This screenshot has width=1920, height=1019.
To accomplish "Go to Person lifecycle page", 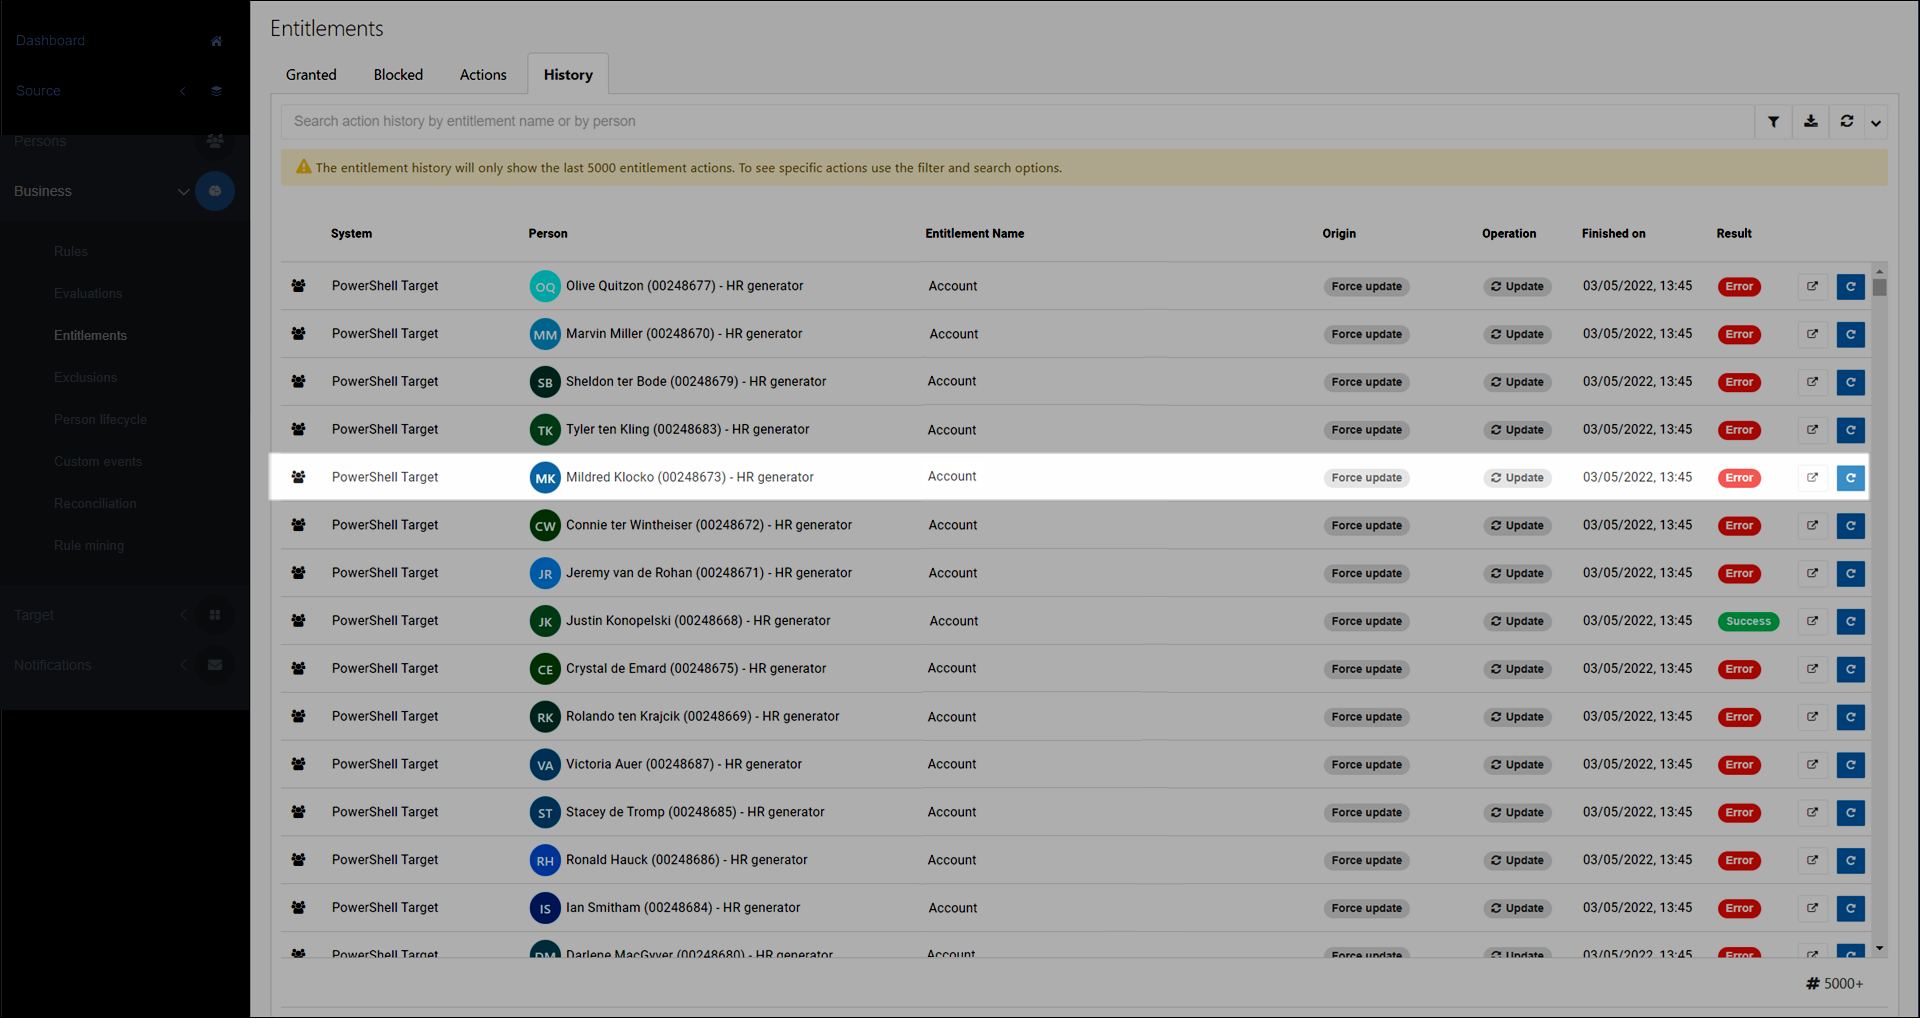I will click(x=100, y=420).
